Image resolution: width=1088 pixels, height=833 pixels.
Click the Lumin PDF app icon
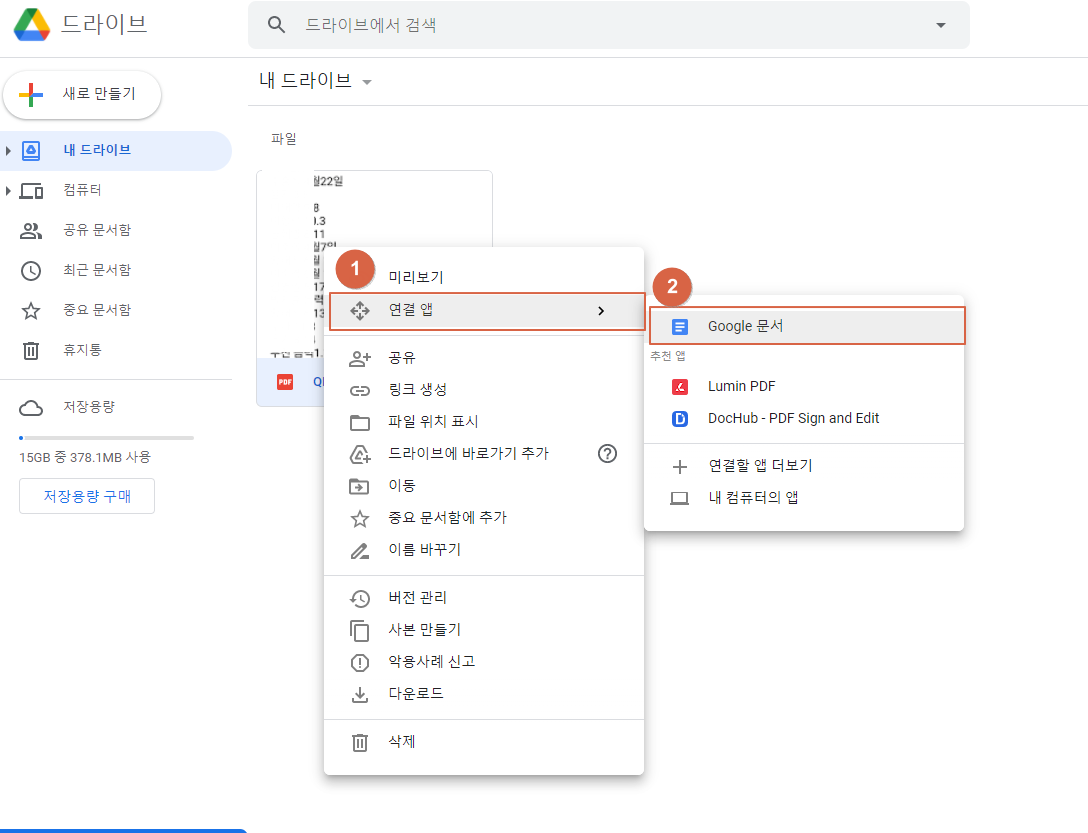(680, 387)
